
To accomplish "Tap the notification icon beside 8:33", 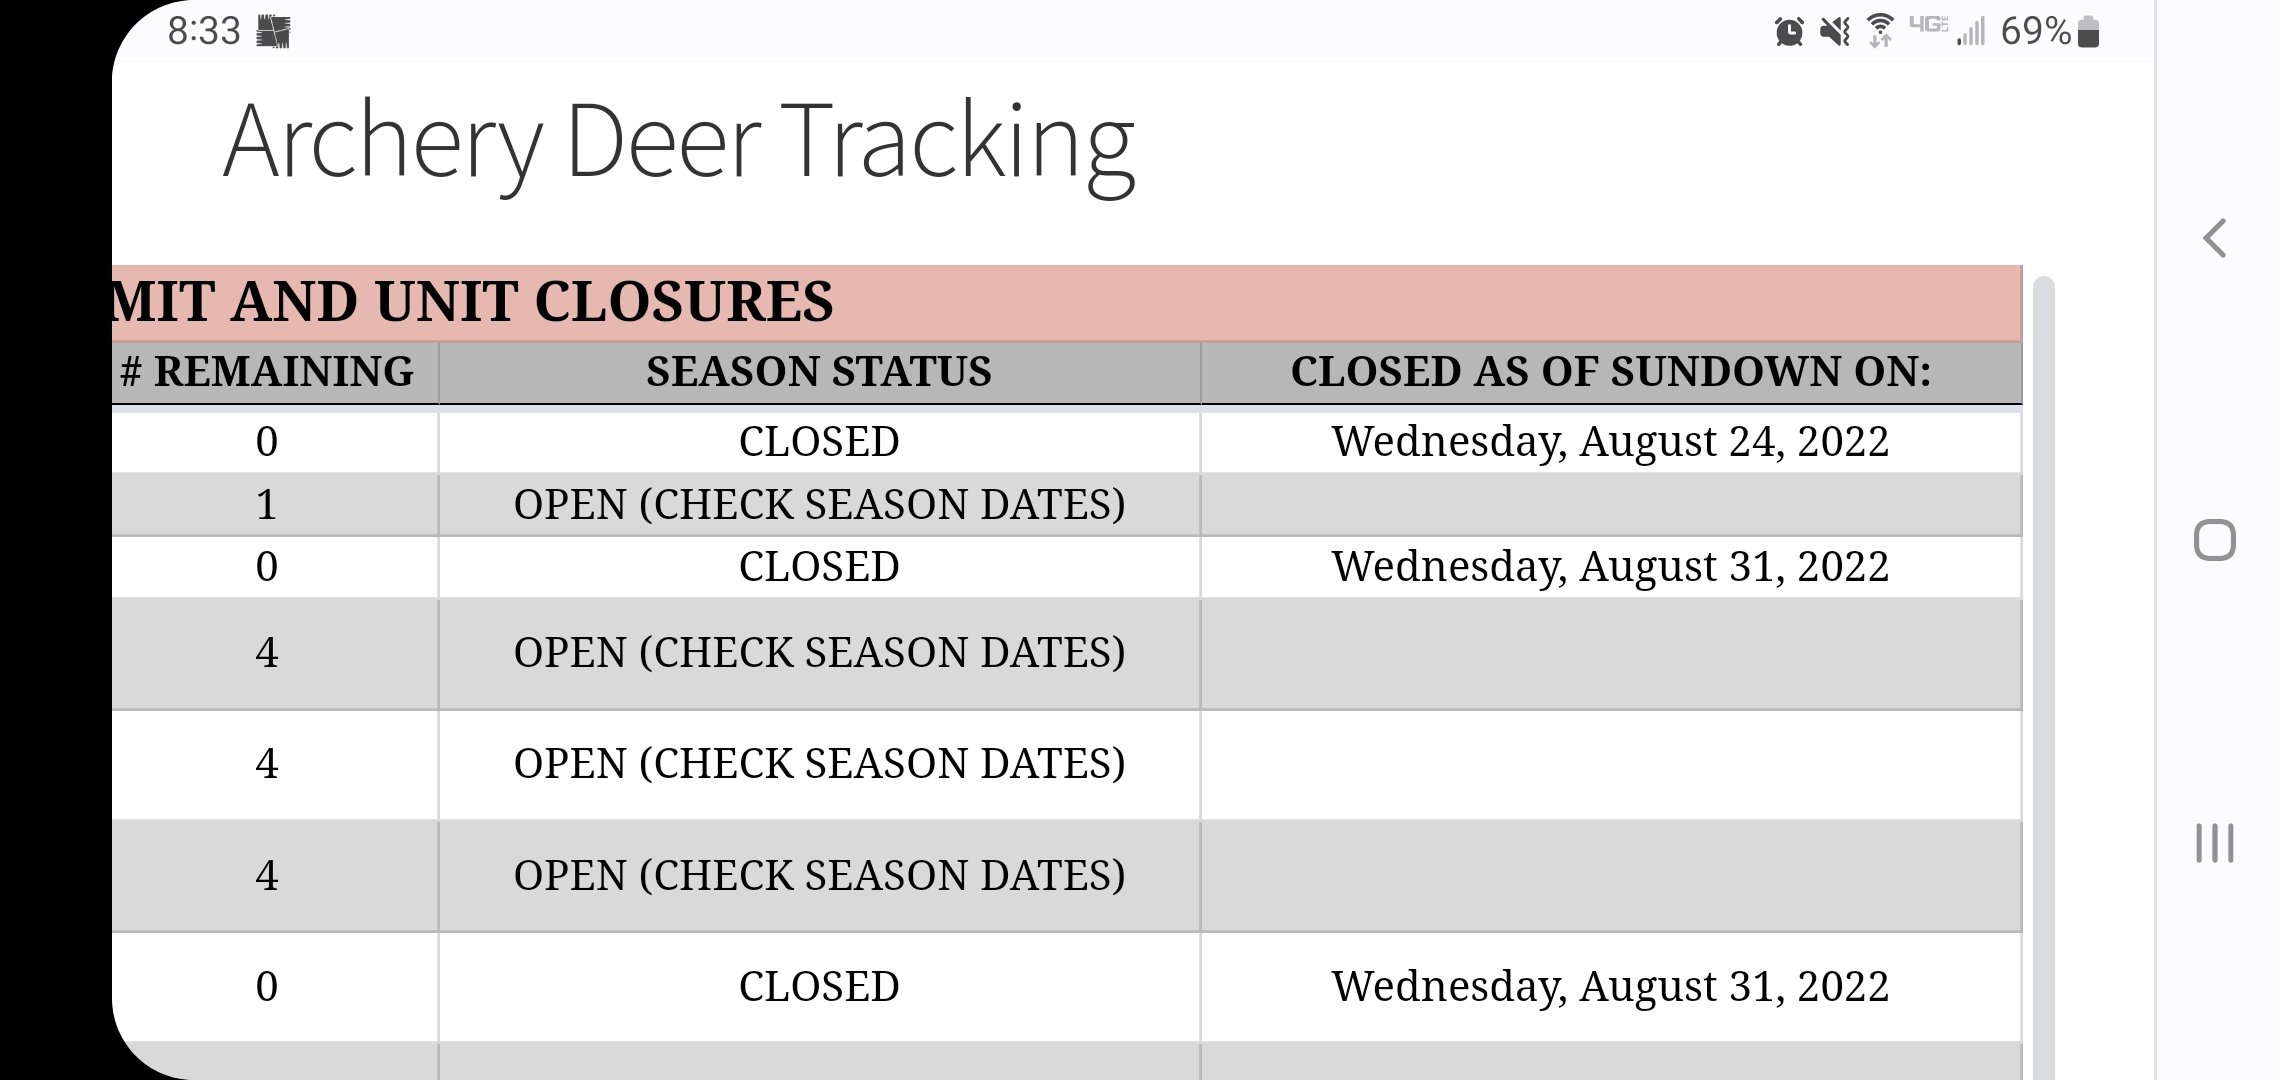I will point(273,32).
